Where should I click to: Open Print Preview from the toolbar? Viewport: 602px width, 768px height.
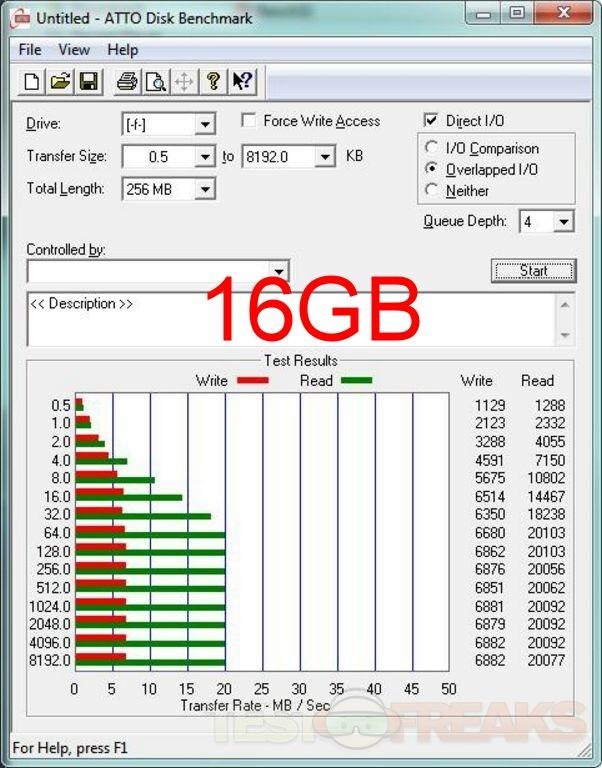pos(155,82)
